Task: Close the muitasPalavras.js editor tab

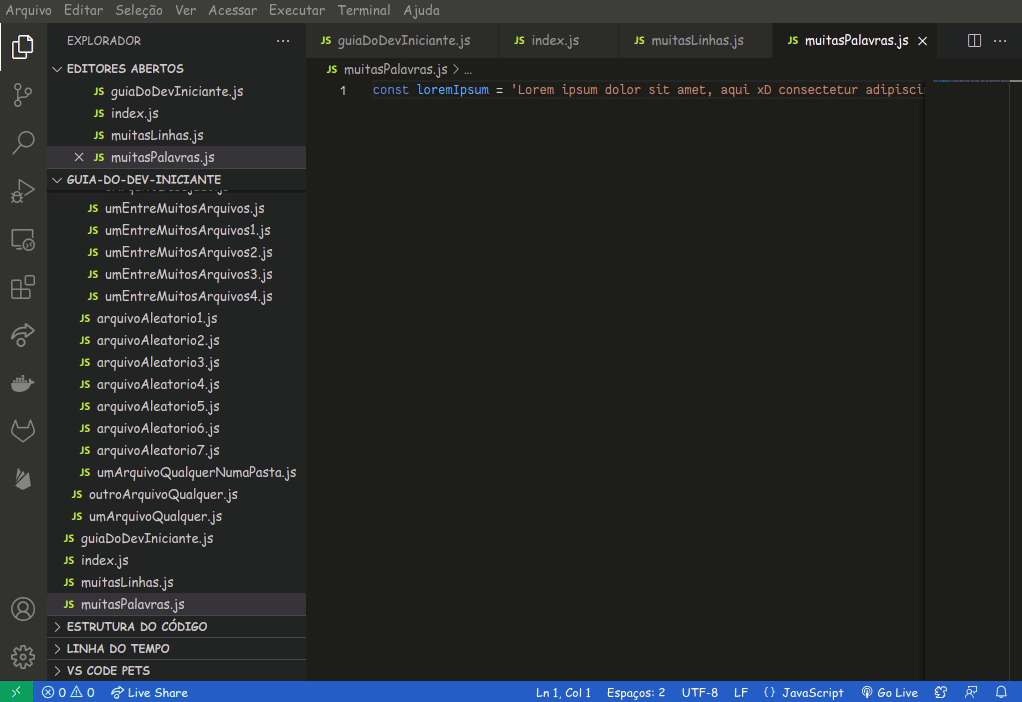Action: (923, 41)
